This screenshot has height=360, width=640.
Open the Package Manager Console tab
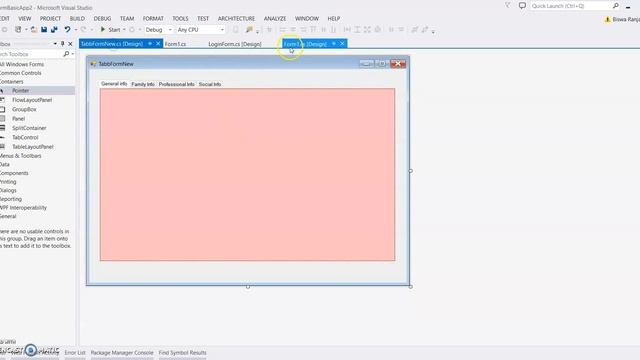pos(122,353)
